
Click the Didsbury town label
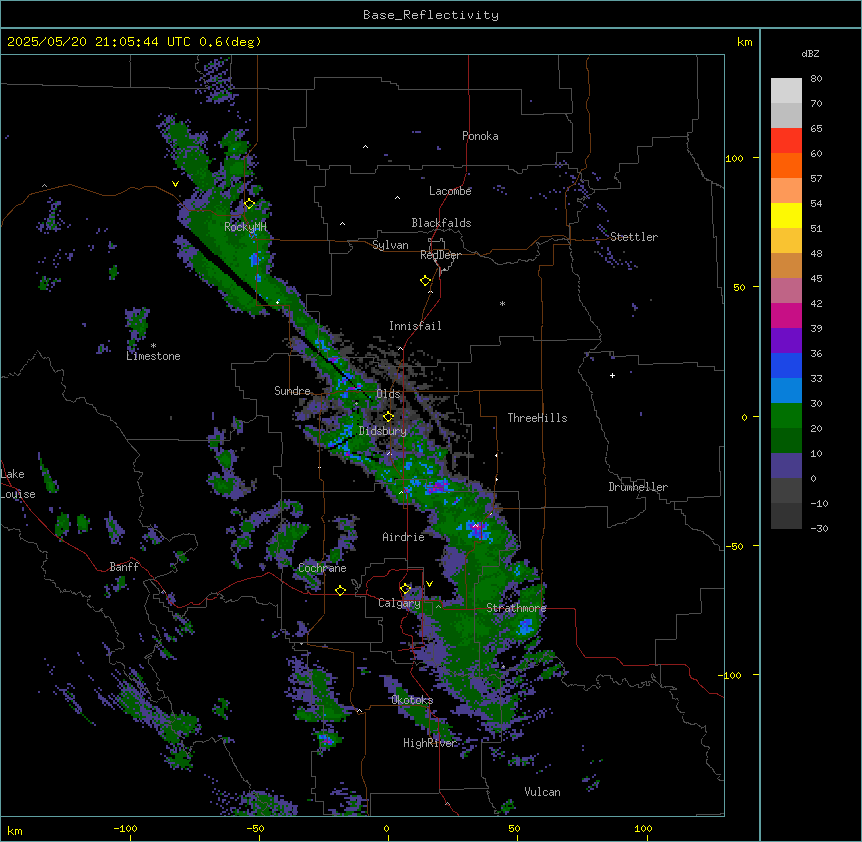pyautogui.click(x=383, y=431)
